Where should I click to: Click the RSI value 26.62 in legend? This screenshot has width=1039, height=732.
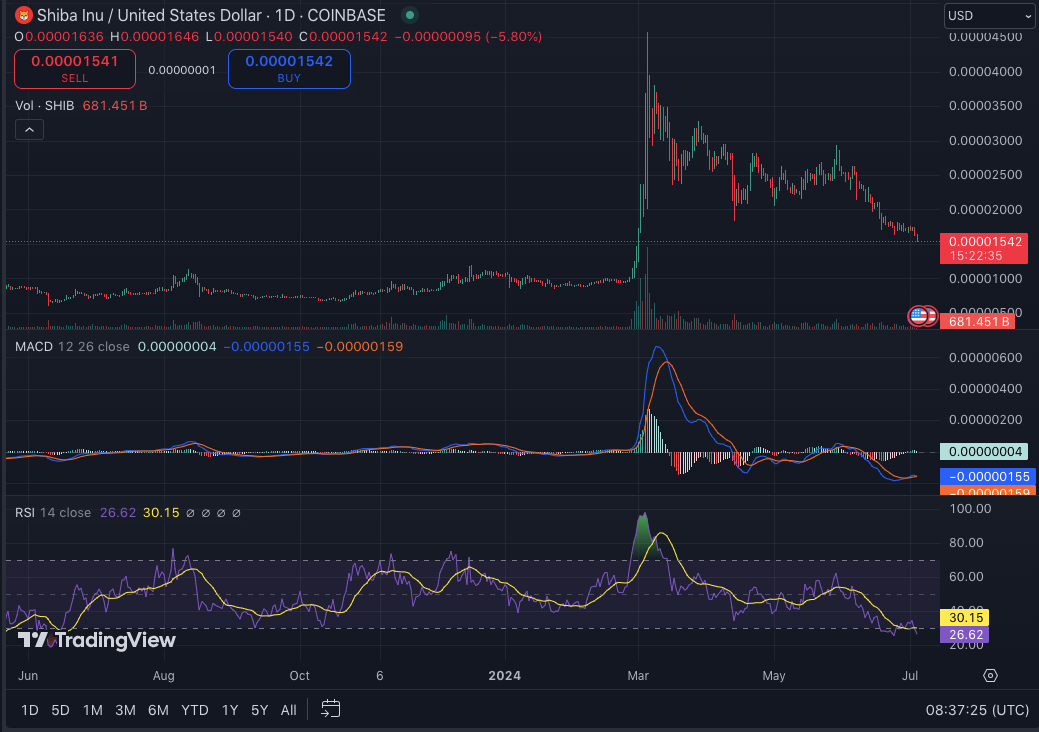[118, 513]
